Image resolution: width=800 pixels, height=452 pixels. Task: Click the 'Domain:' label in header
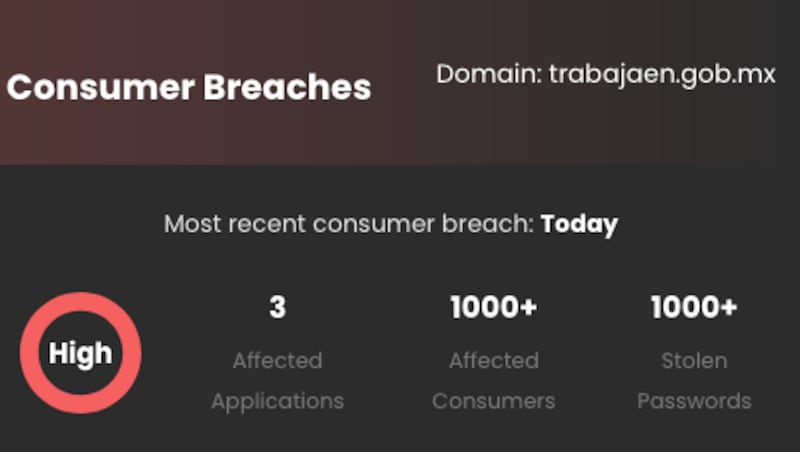pyautogui.click(x=489, y=74)
